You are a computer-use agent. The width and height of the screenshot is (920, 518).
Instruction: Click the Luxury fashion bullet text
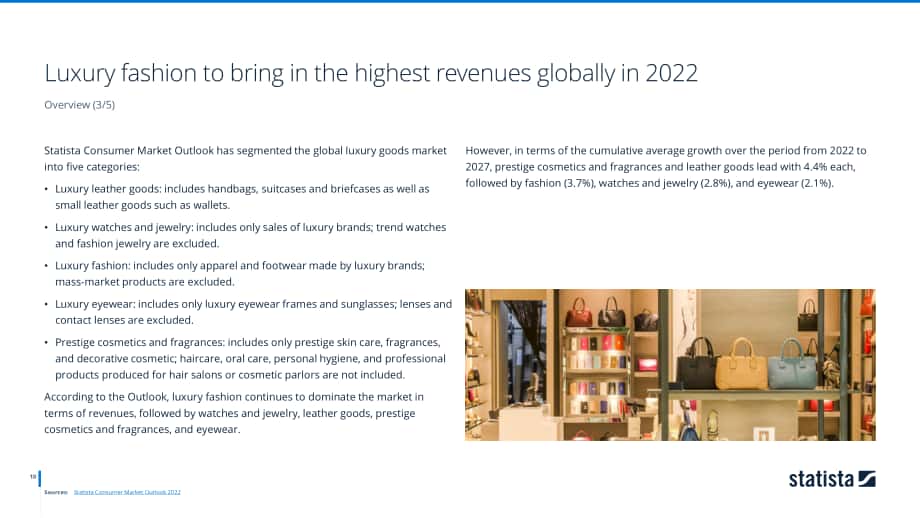[240, 273]
